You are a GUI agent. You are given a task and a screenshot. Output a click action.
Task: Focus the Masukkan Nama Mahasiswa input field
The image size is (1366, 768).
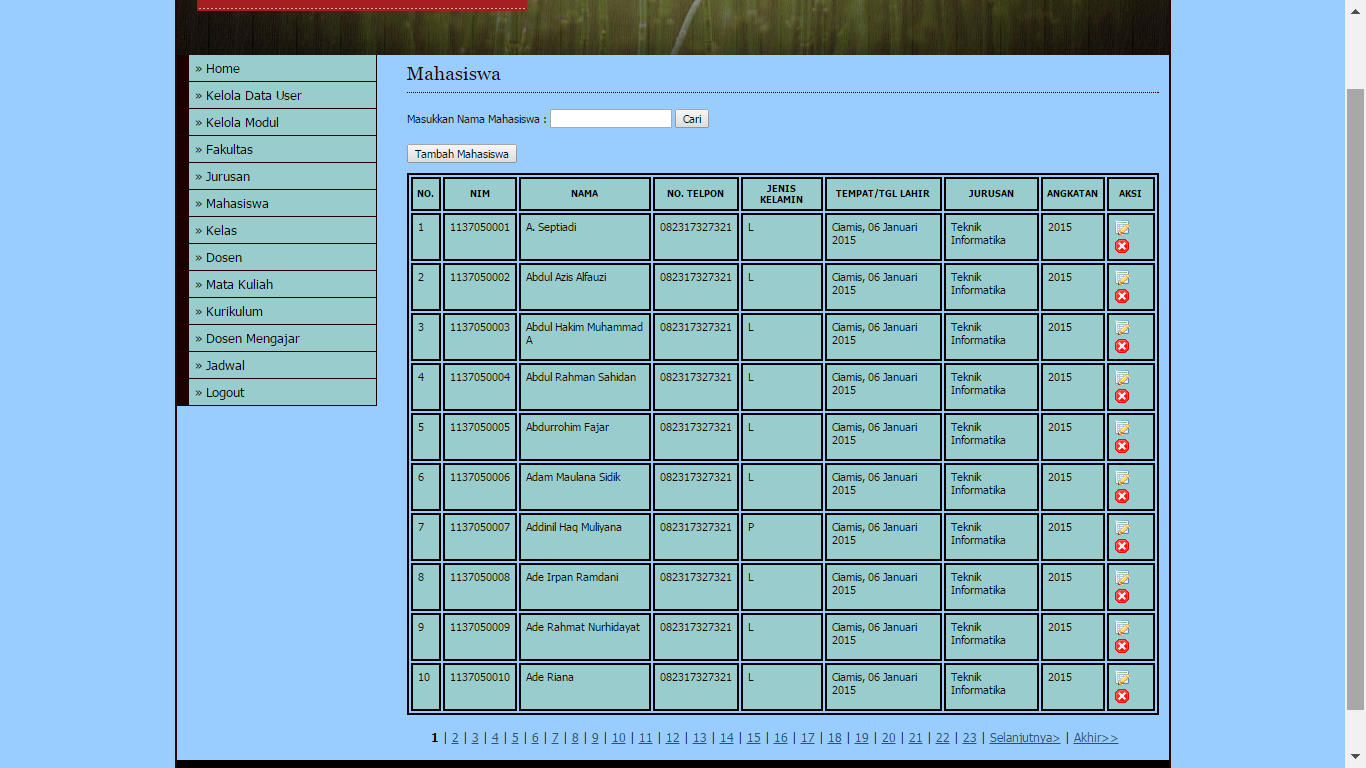point(610,119)
